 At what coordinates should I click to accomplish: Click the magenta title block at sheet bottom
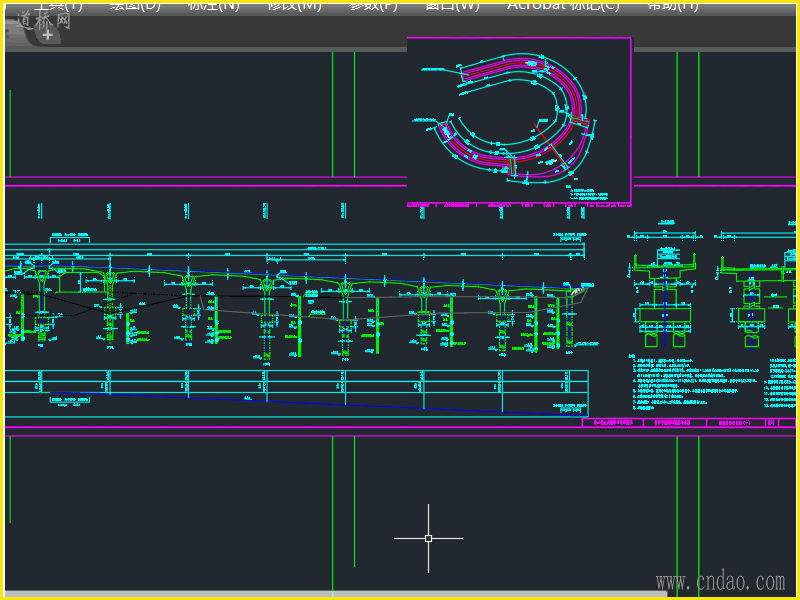[689, 422]
